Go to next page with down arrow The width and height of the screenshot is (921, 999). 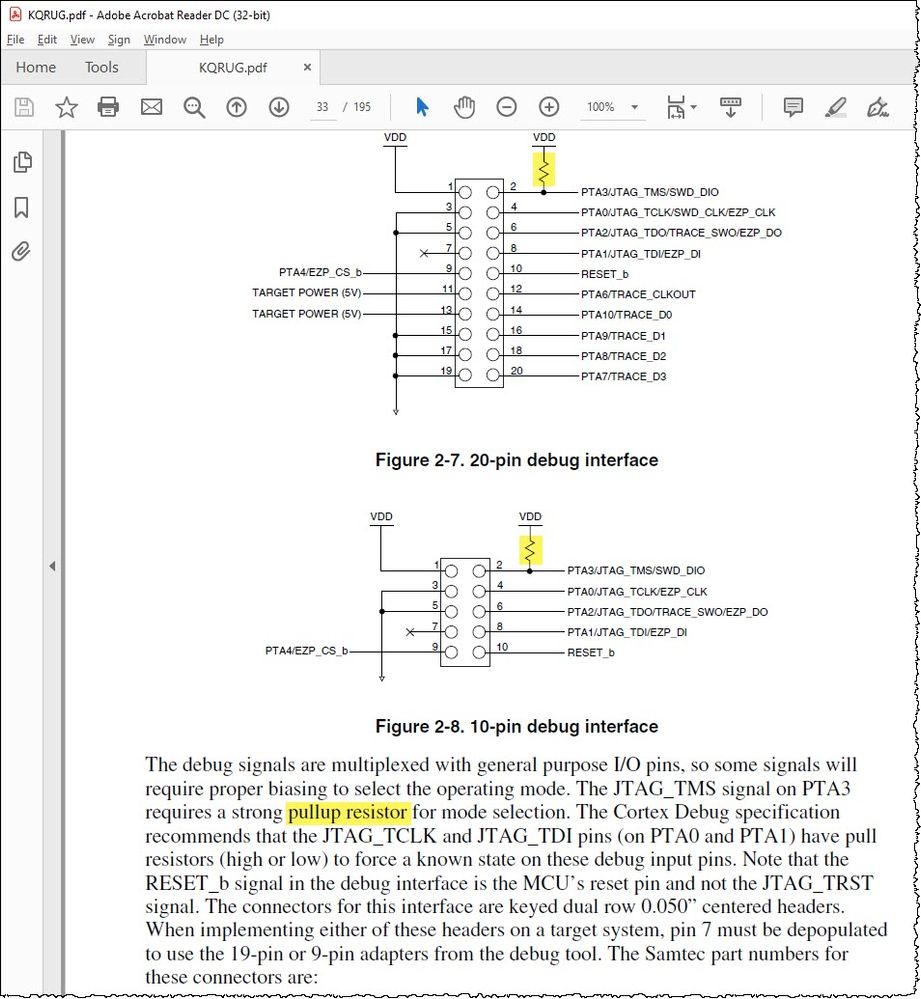(x=279, y=107)
